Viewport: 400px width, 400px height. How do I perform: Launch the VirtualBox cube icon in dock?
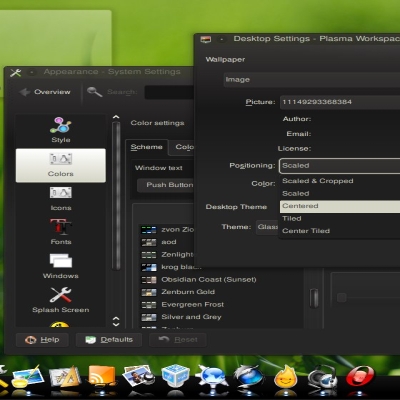click(175, 376)
